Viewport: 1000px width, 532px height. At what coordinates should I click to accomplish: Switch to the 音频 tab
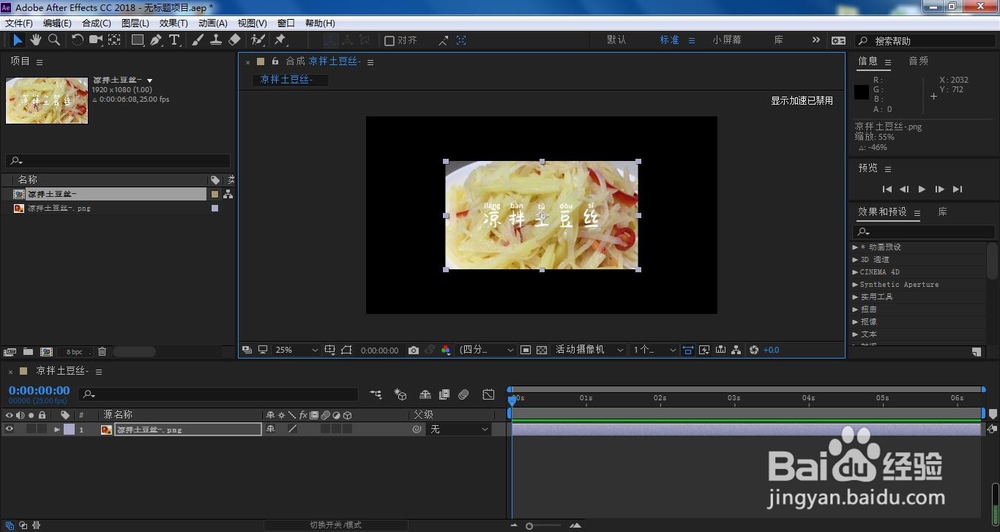tap(918, 61)
